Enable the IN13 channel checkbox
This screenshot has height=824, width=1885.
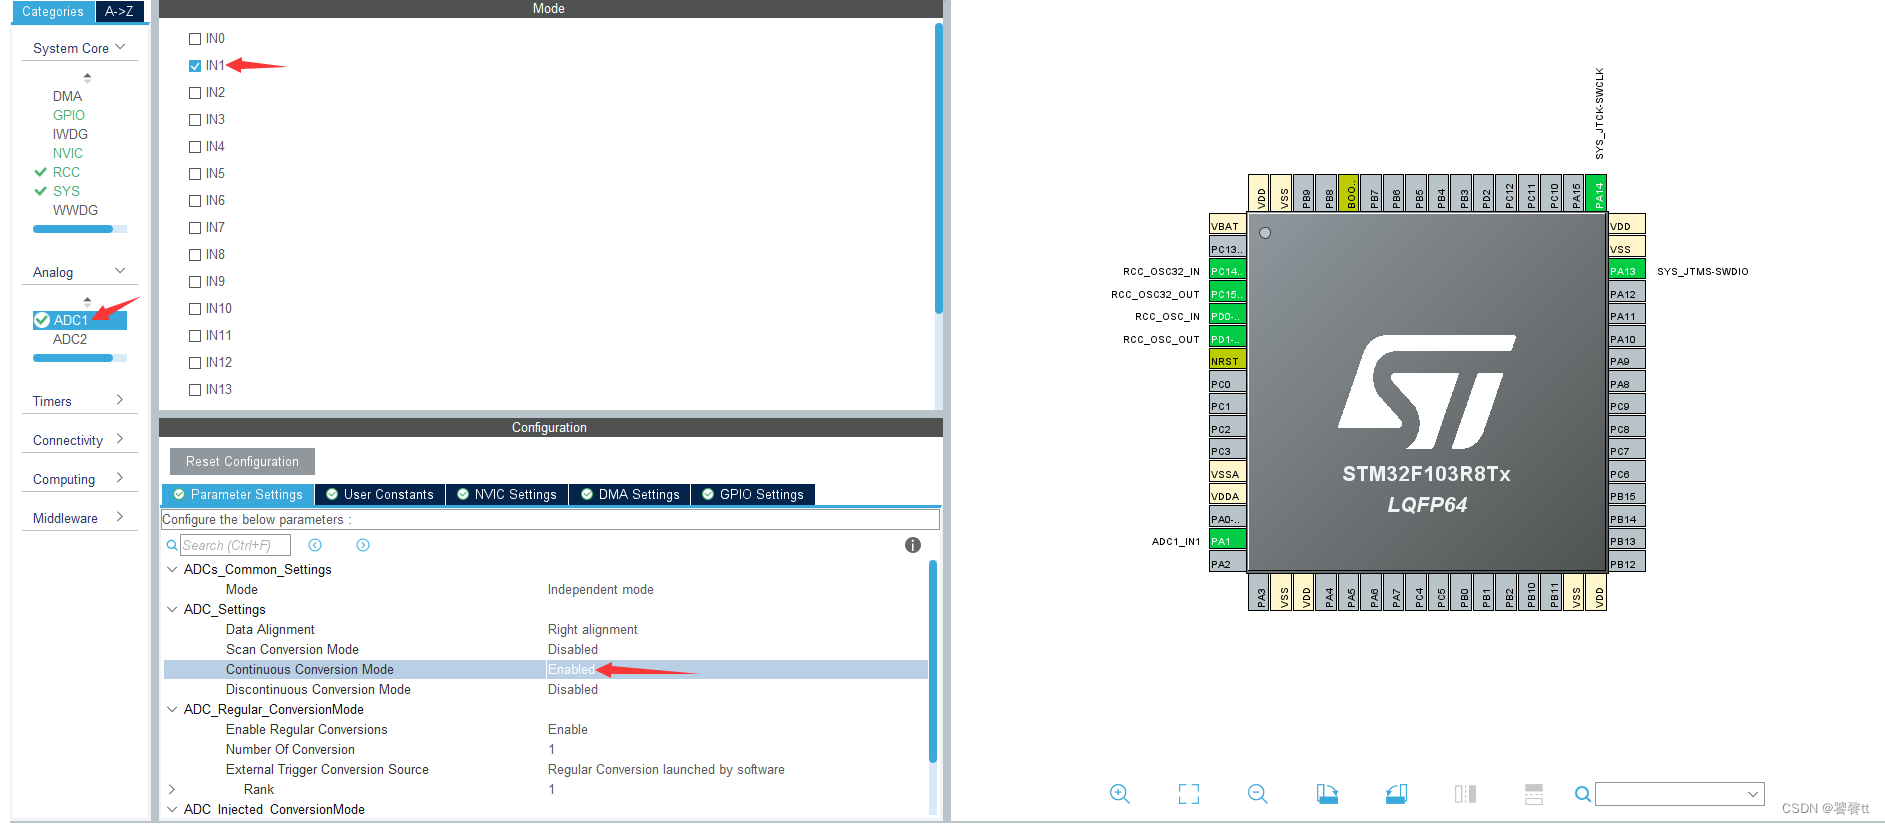click(195, 390)
